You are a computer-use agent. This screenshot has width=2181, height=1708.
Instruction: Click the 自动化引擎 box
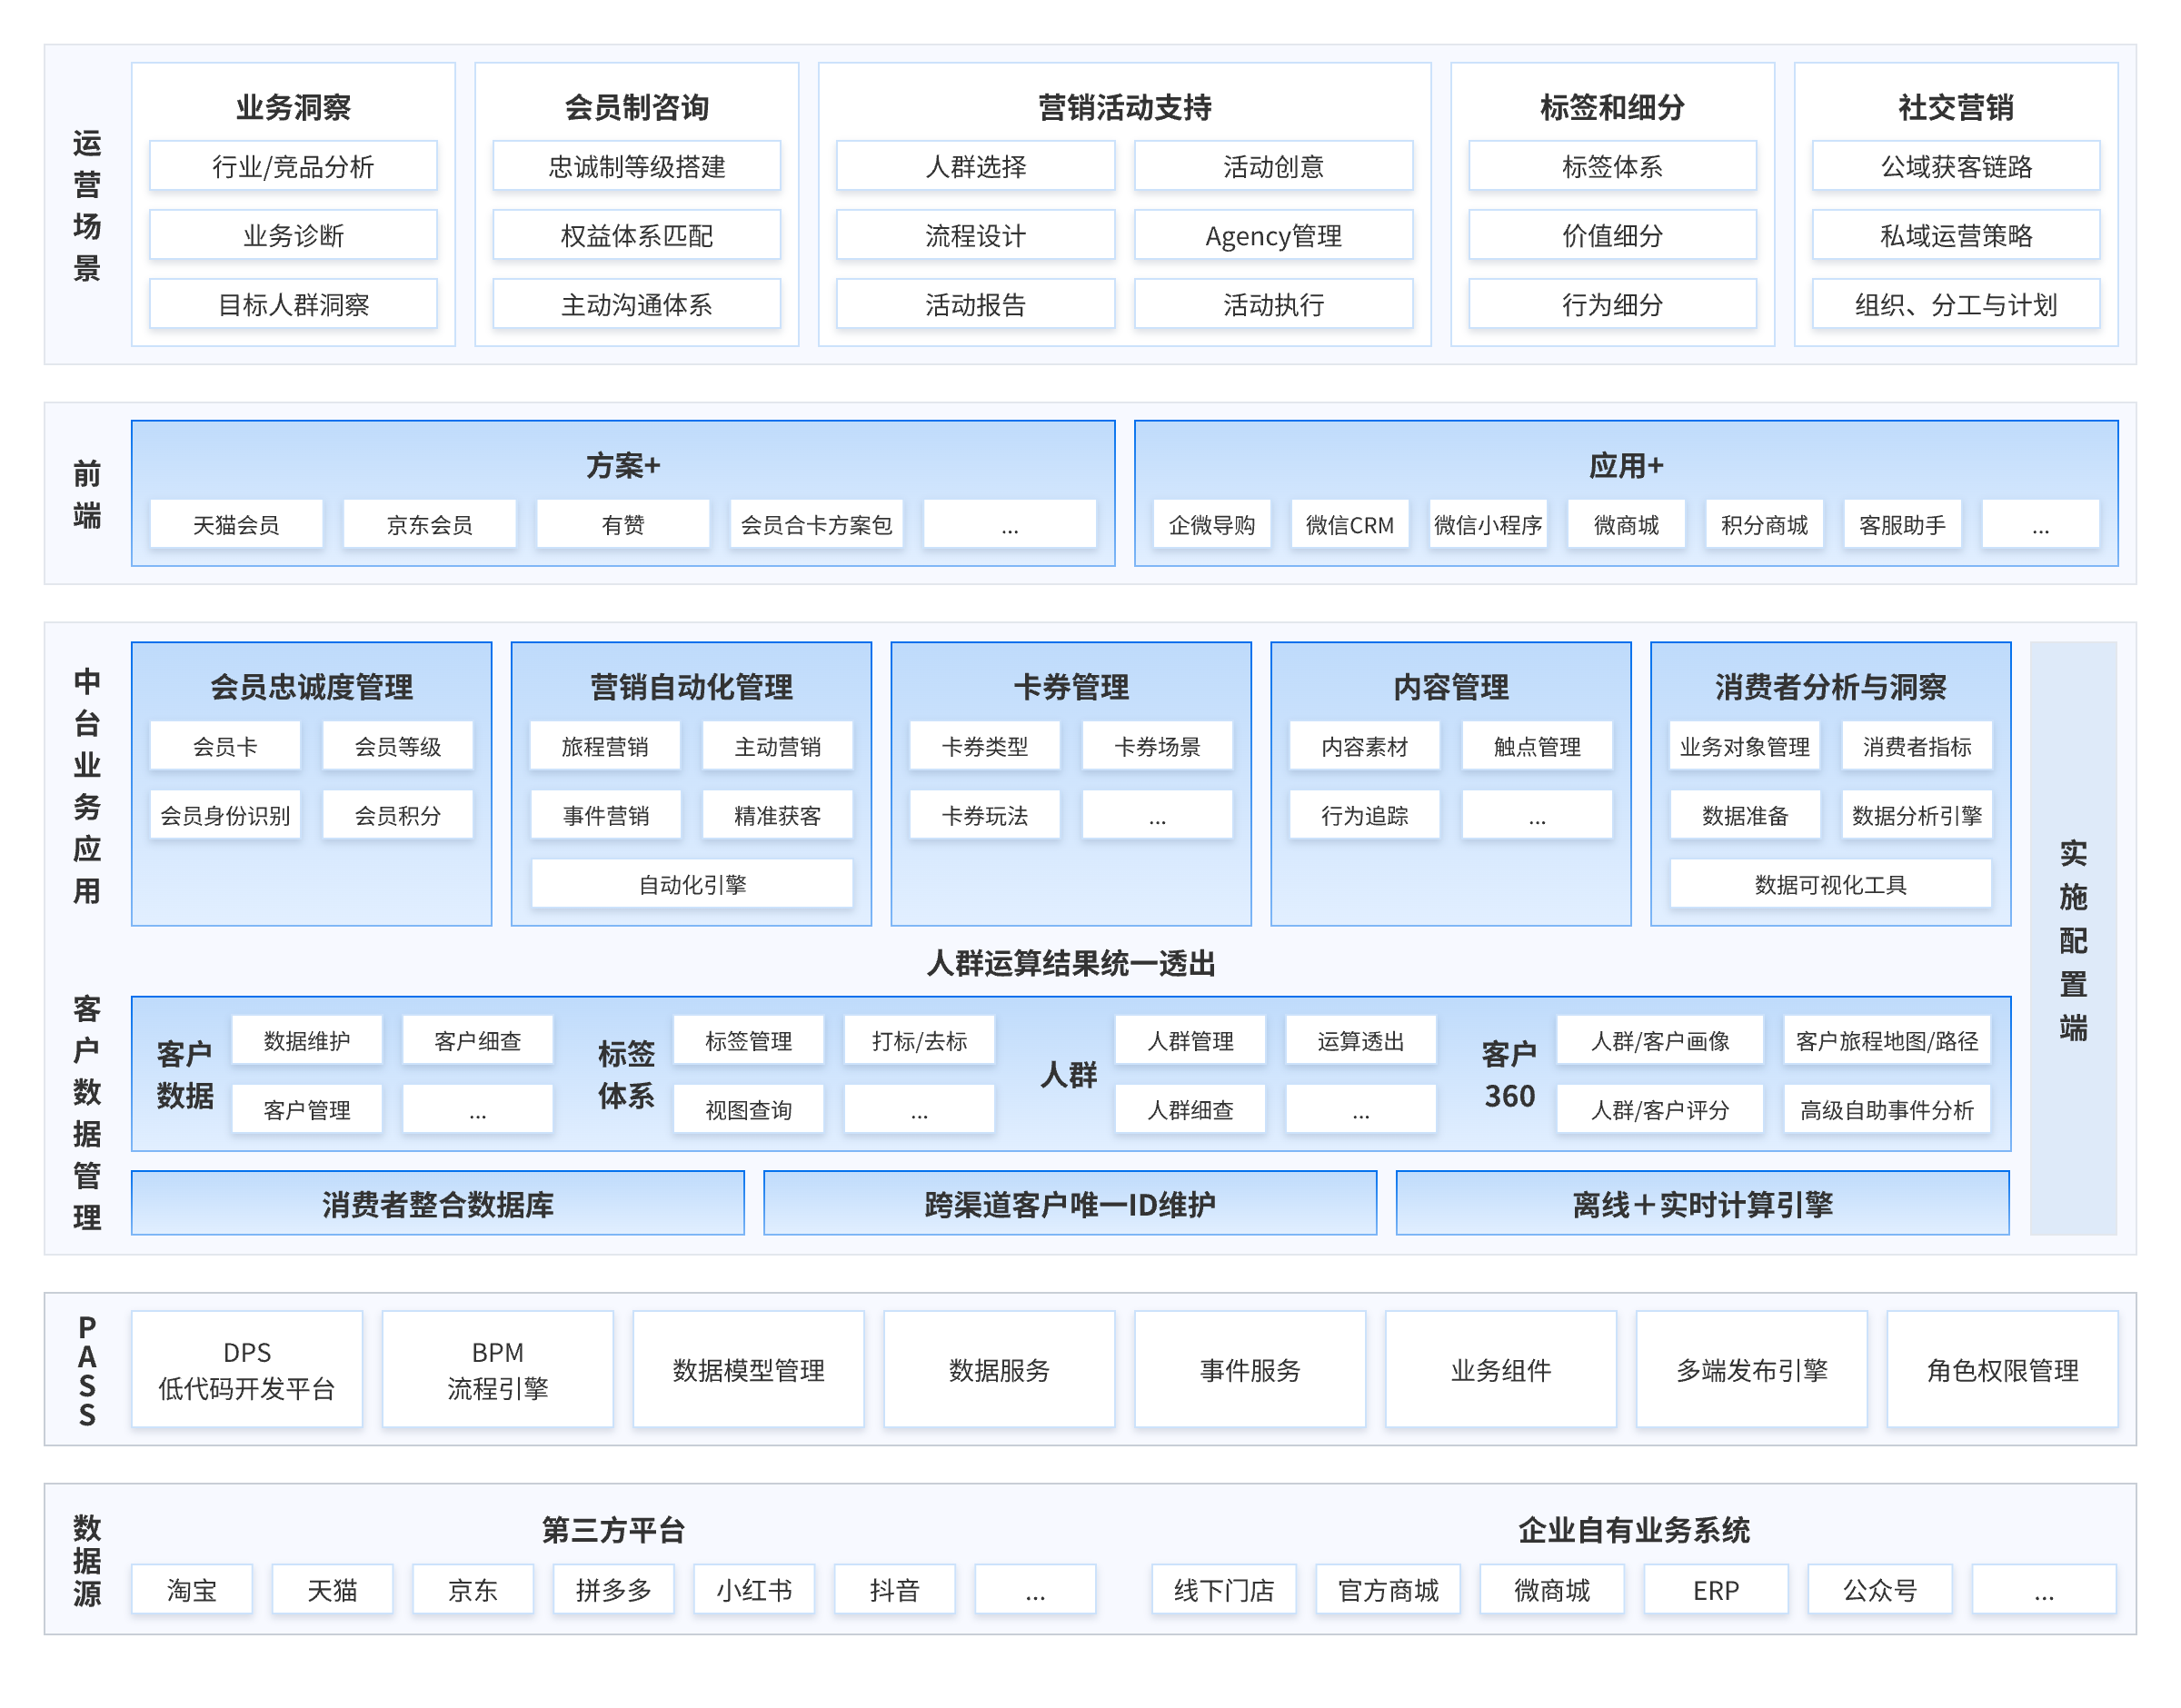[691, 884]
